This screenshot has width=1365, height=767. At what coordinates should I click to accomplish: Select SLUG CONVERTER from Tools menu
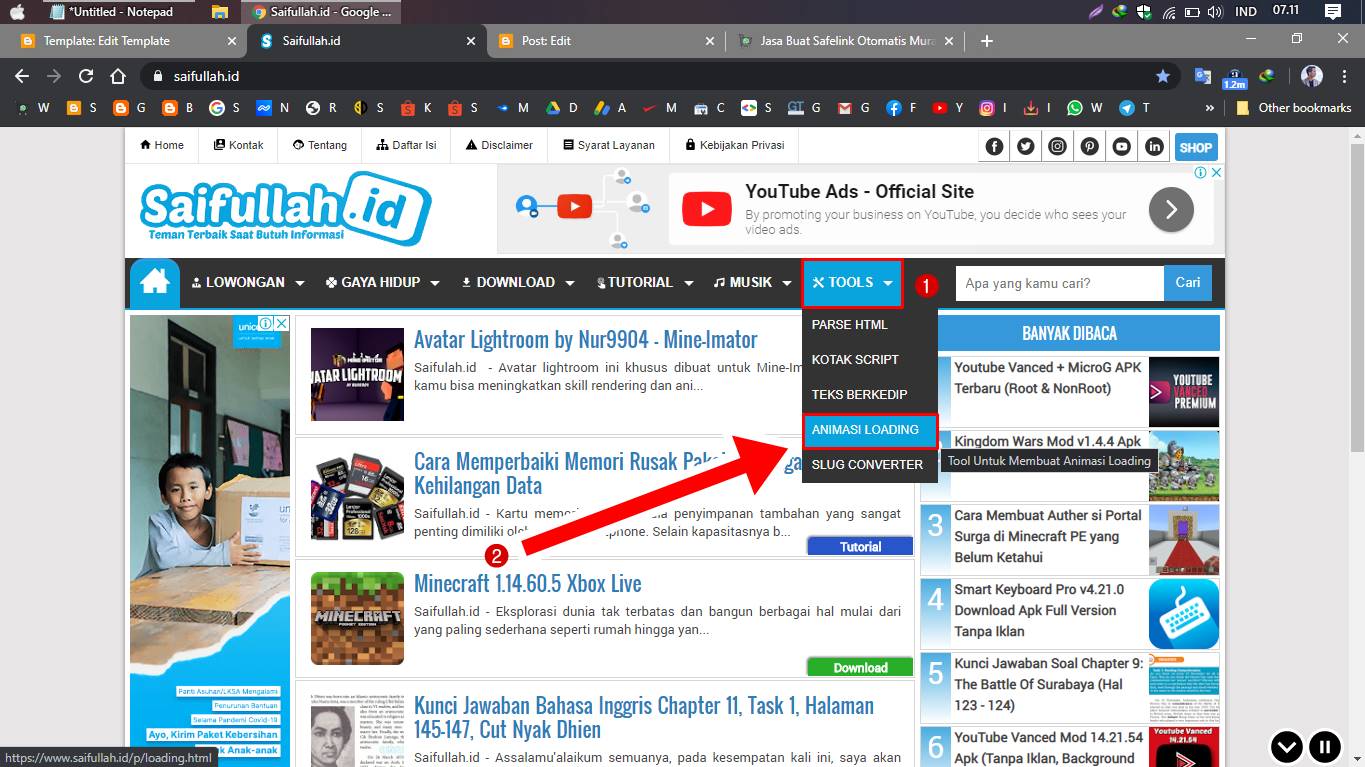click(870, 465)
